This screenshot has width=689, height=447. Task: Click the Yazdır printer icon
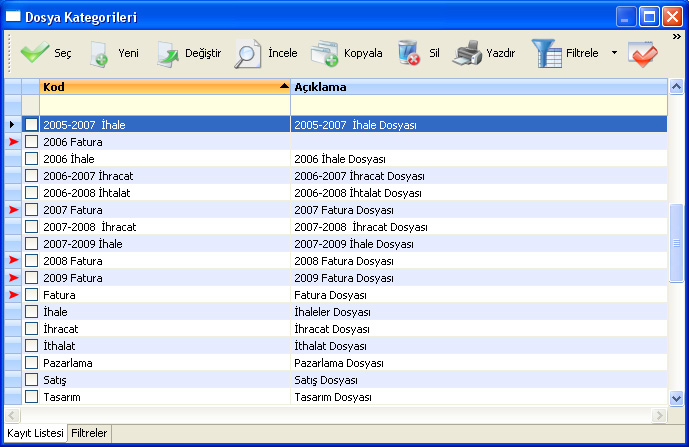click(x=467, y=53)
